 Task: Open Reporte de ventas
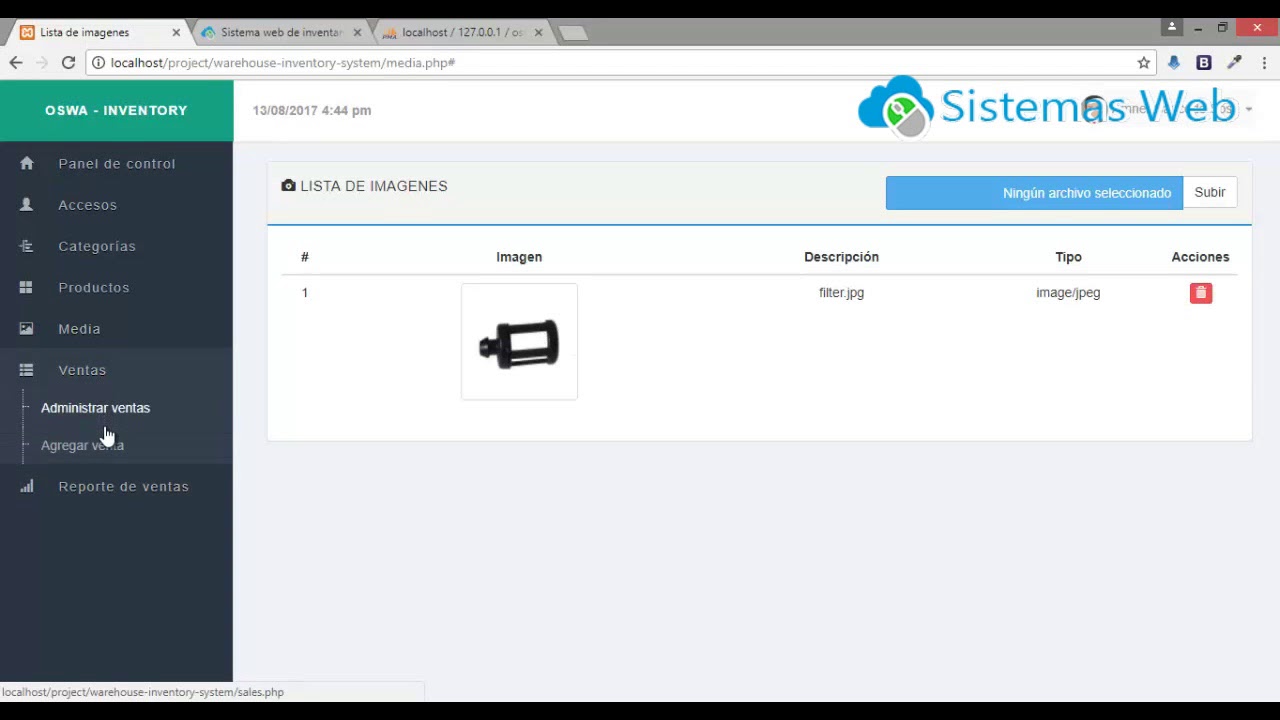click(116, 486)
